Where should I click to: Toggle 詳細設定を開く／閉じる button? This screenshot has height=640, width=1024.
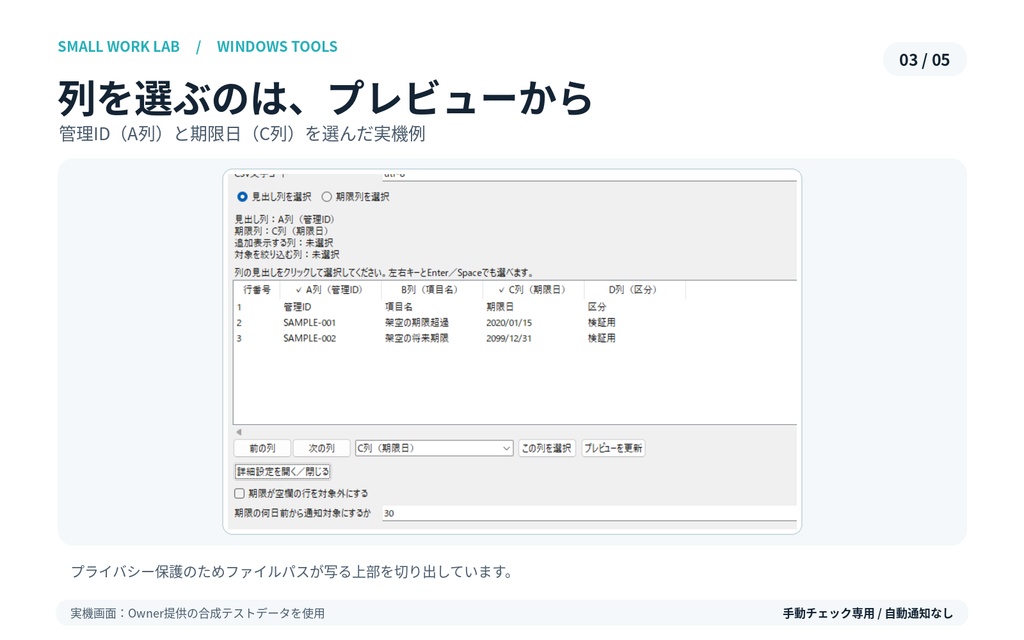click(283, 472)
